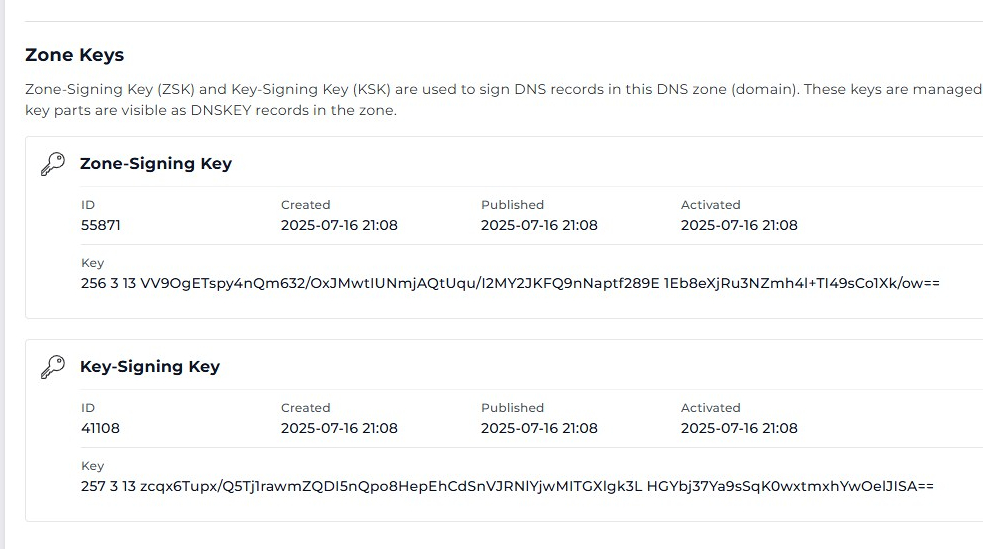Click the Activated label under Zone-Signing Key
This screenshot has height=549, width=983.
coord(710,205)
